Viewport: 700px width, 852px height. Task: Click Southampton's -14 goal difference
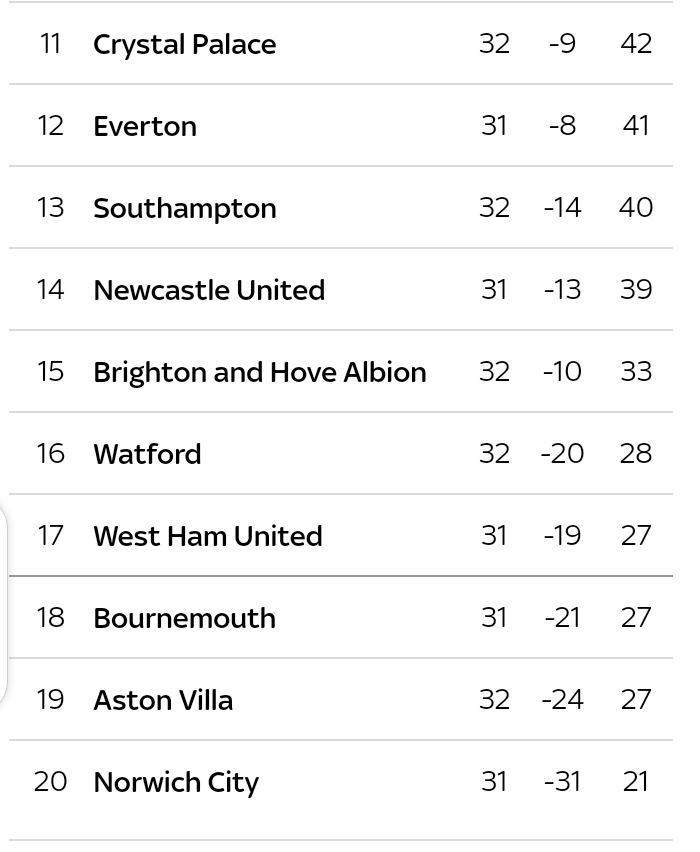562,208
